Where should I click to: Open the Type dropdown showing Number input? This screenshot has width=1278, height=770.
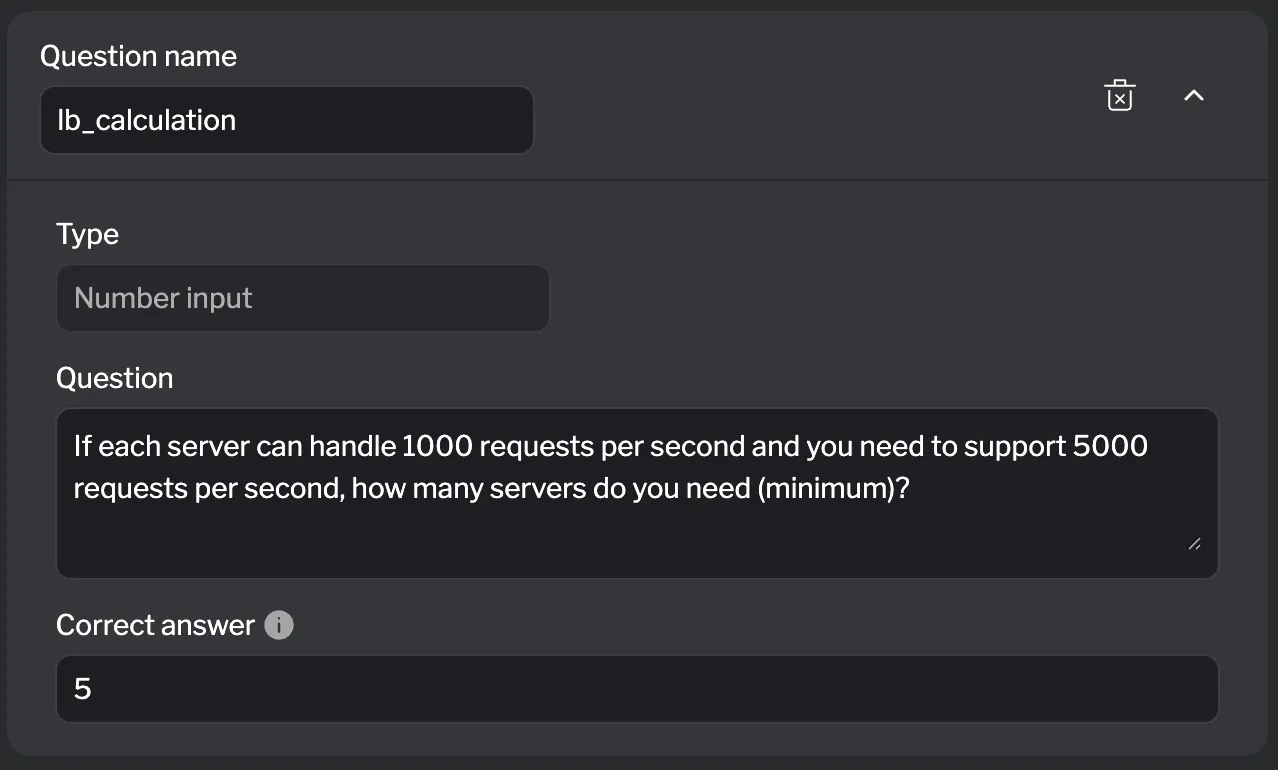(302, 298)
